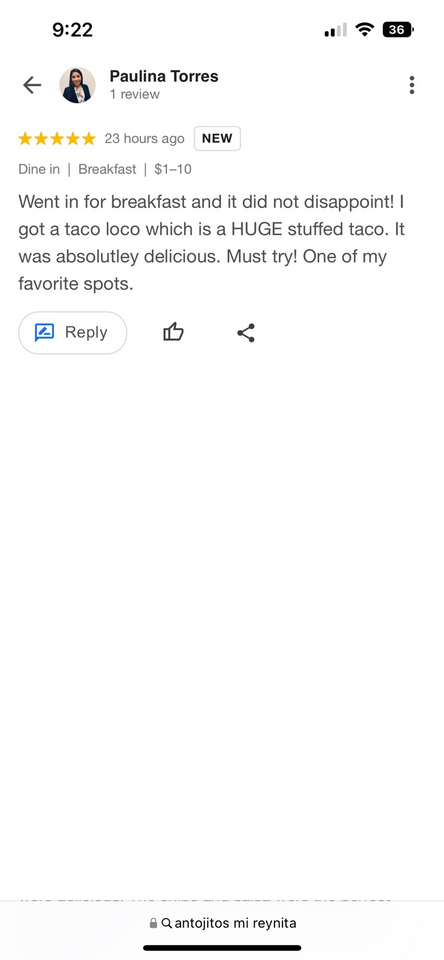Viewport: 444px width, 960px height.
Task: Share this review via share icon
Action: coord(246,333)
